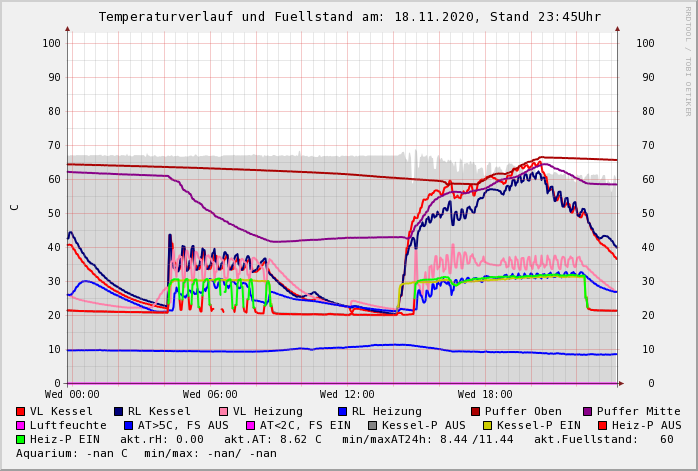The width and height of the screenshot is (698, 471).
Task: Click the Aquarium reading text line
Action: pos(146,454)
